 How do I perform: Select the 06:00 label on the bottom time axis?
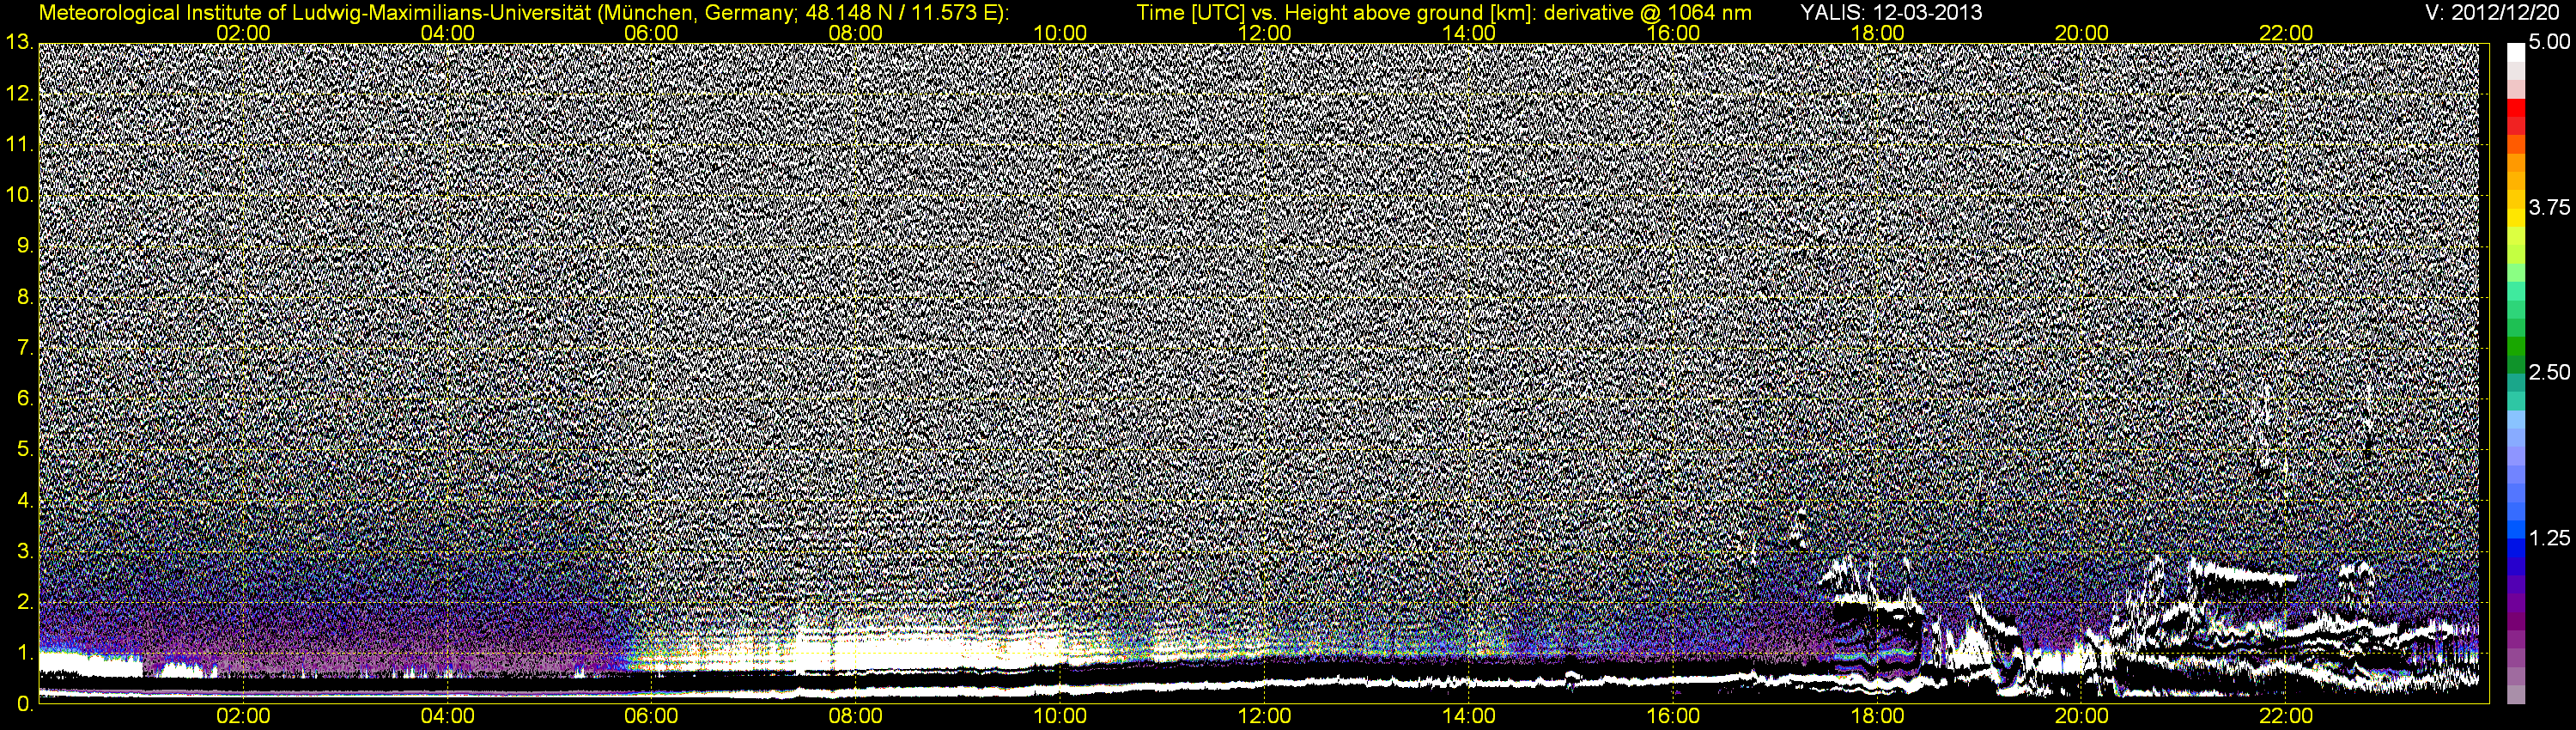(x=651, y=717)
